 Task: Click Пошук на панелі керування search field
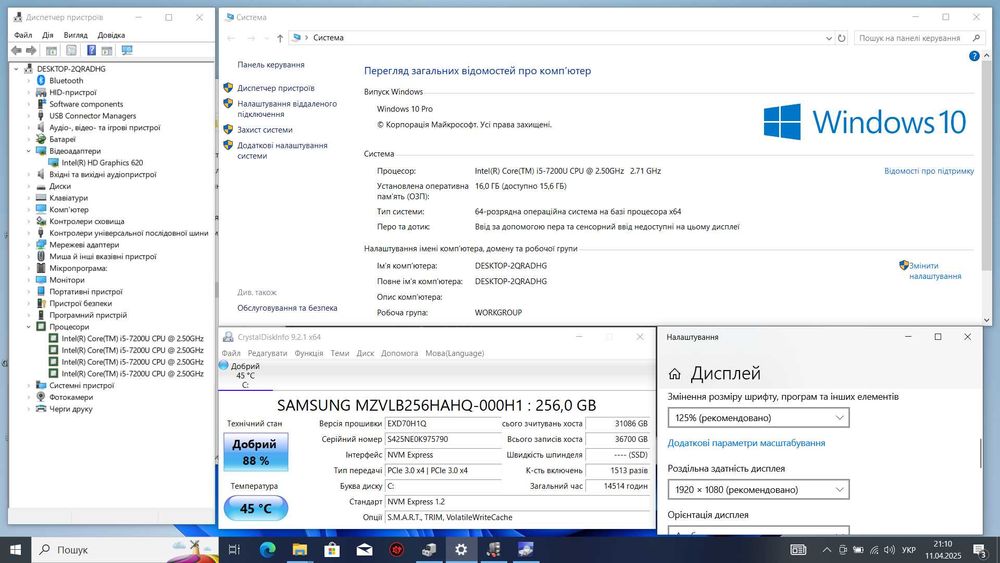coord(920,38)
